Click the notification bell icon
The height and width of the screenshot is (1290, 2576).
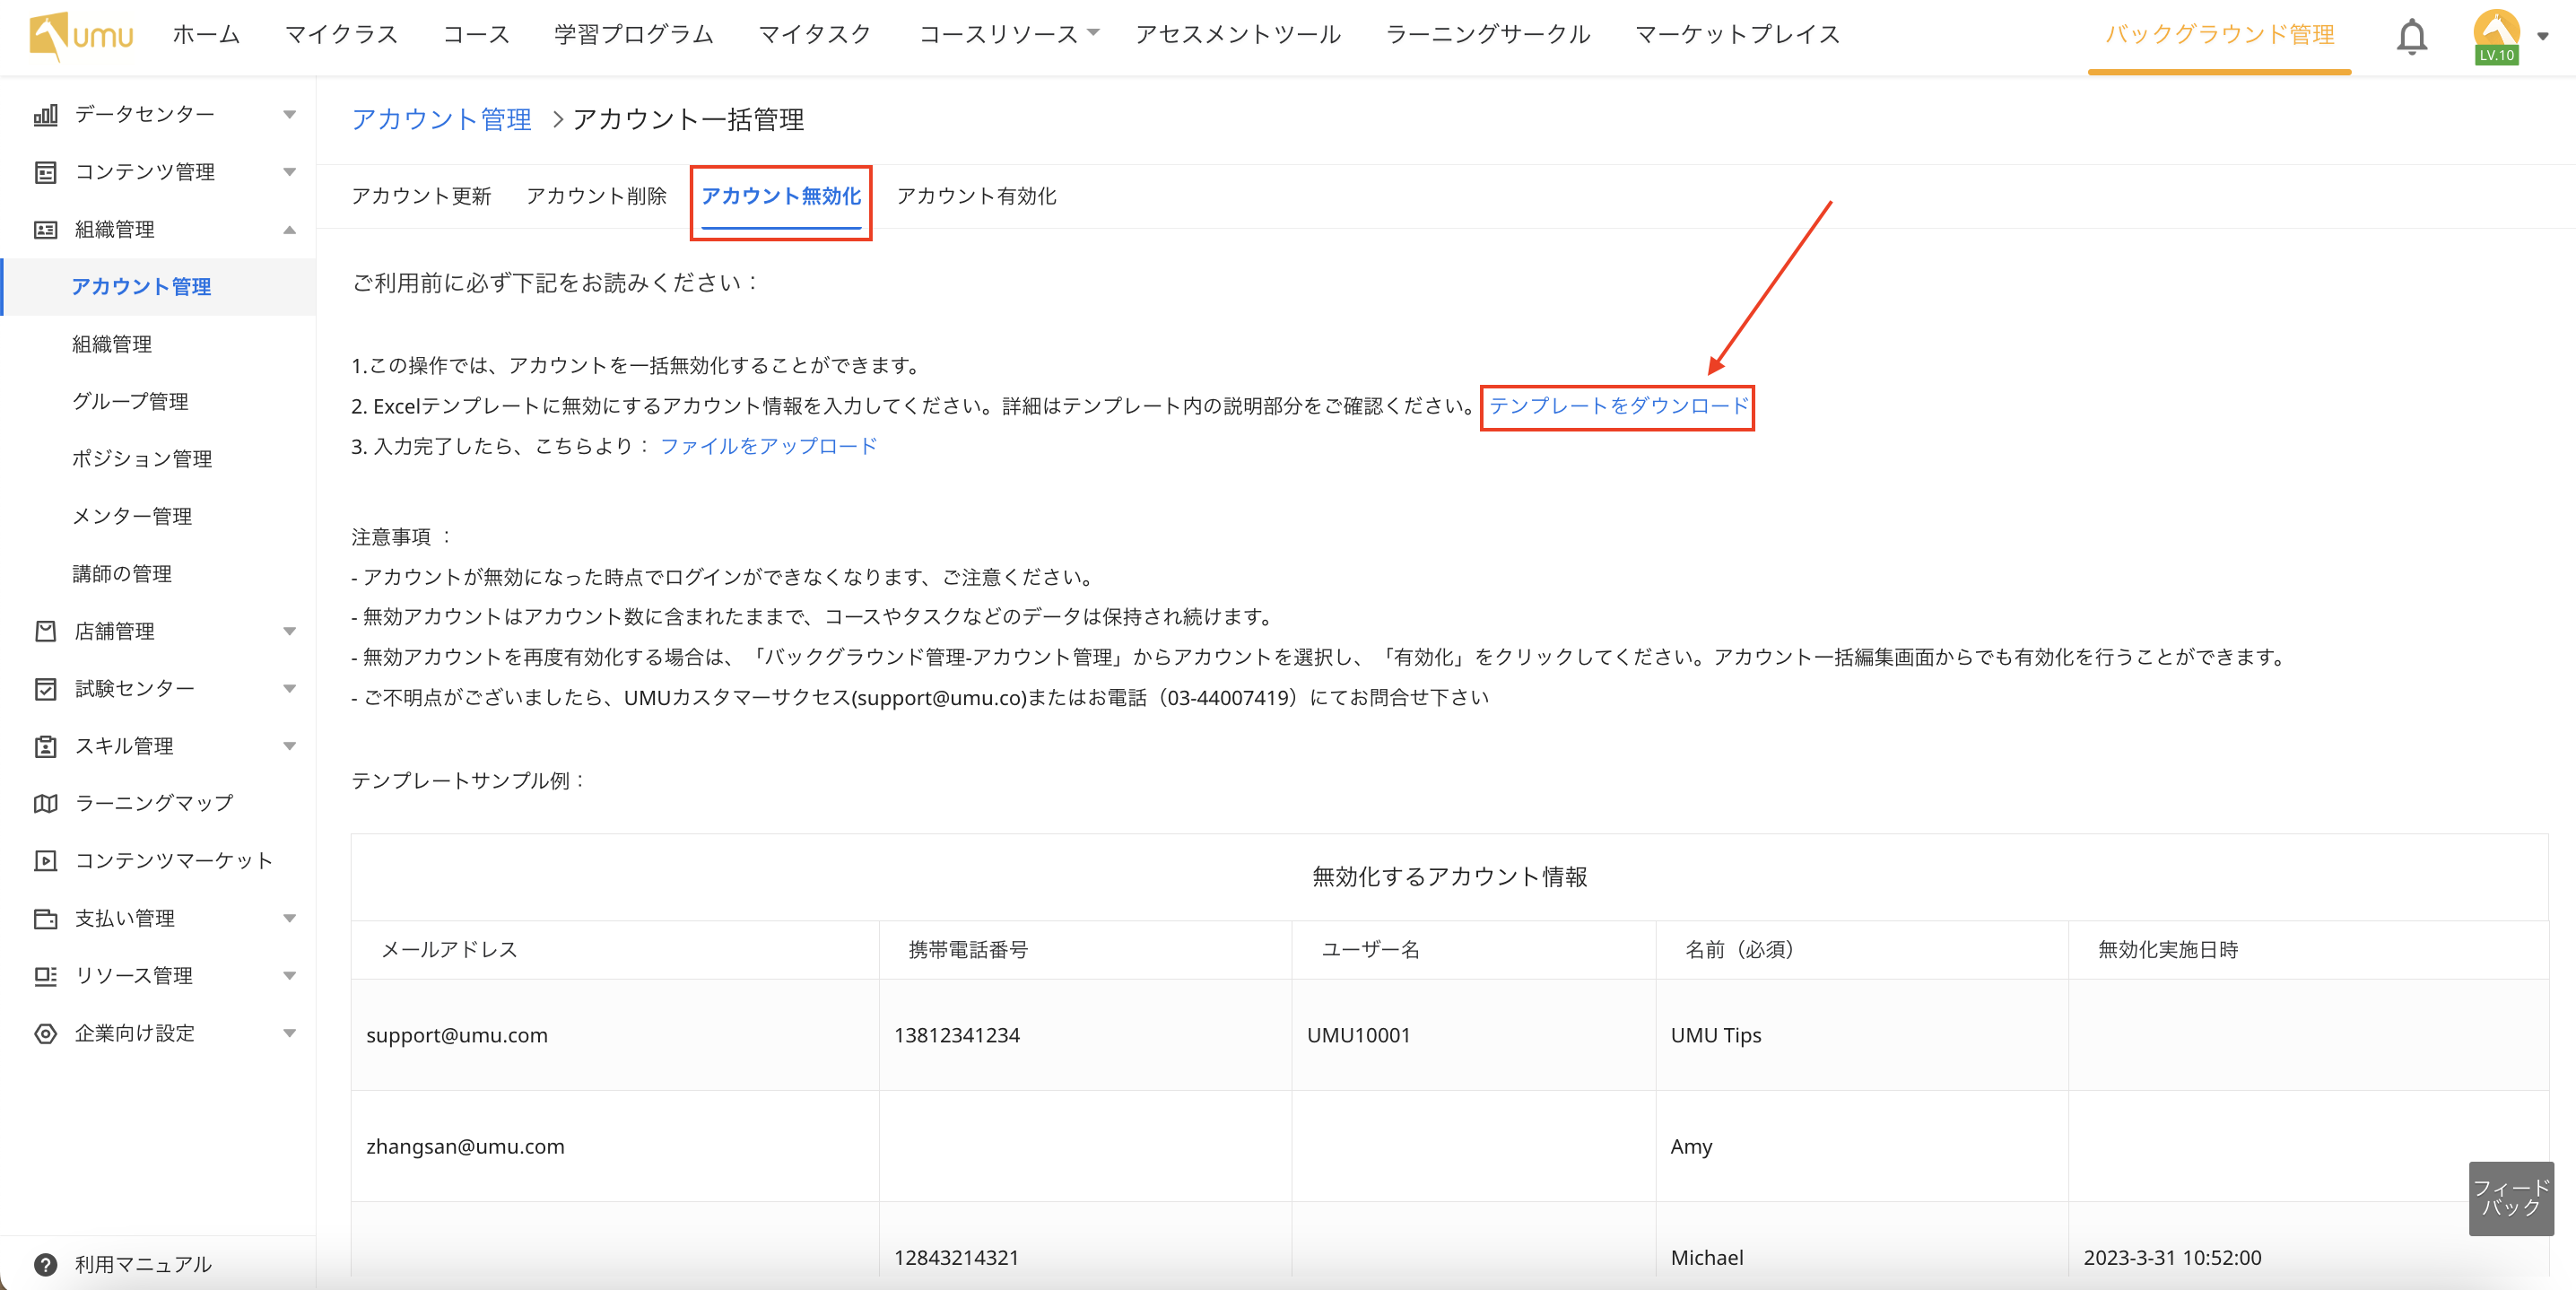(2411, 37)
